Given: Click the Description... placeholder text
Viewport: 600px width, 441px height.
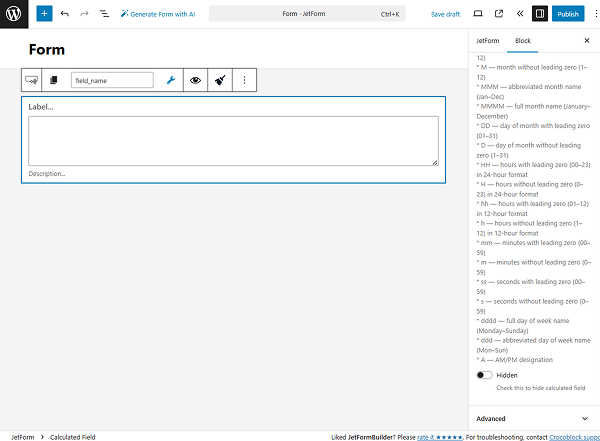Looking at the screenshot, I should [47, 174].
